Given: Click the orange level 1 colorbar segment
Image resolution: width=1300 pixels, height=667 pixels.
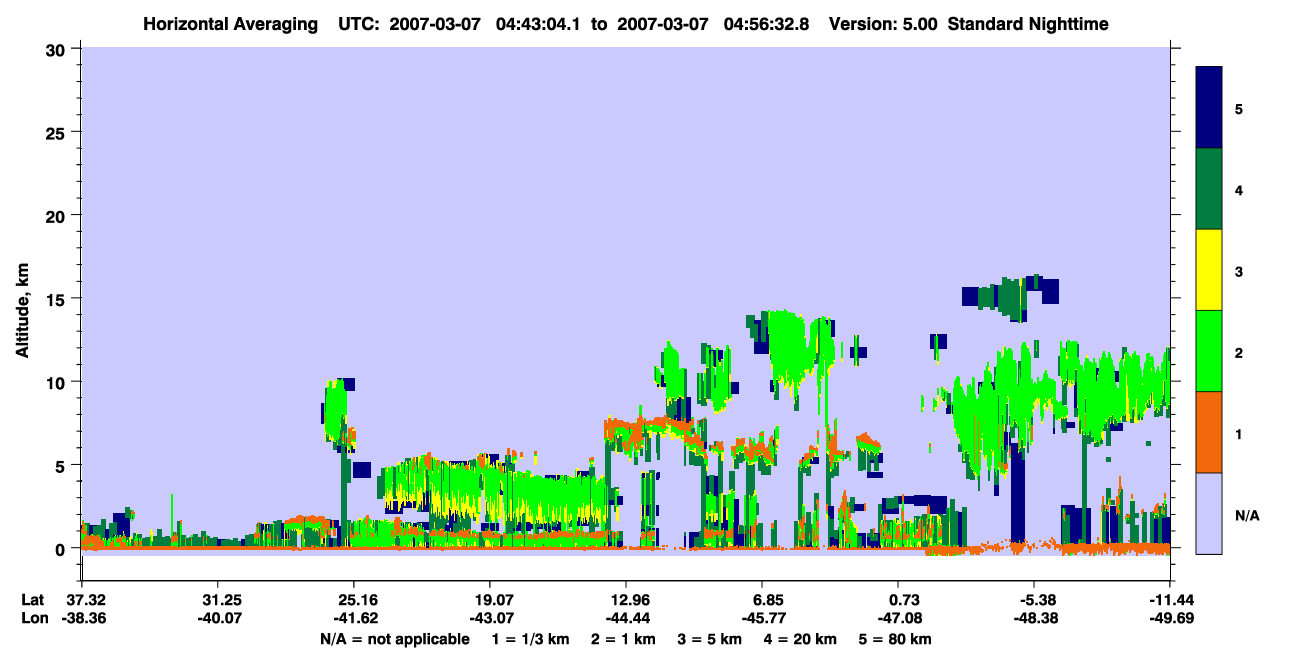Looking at the screenshot, I should click(1209, 432).
